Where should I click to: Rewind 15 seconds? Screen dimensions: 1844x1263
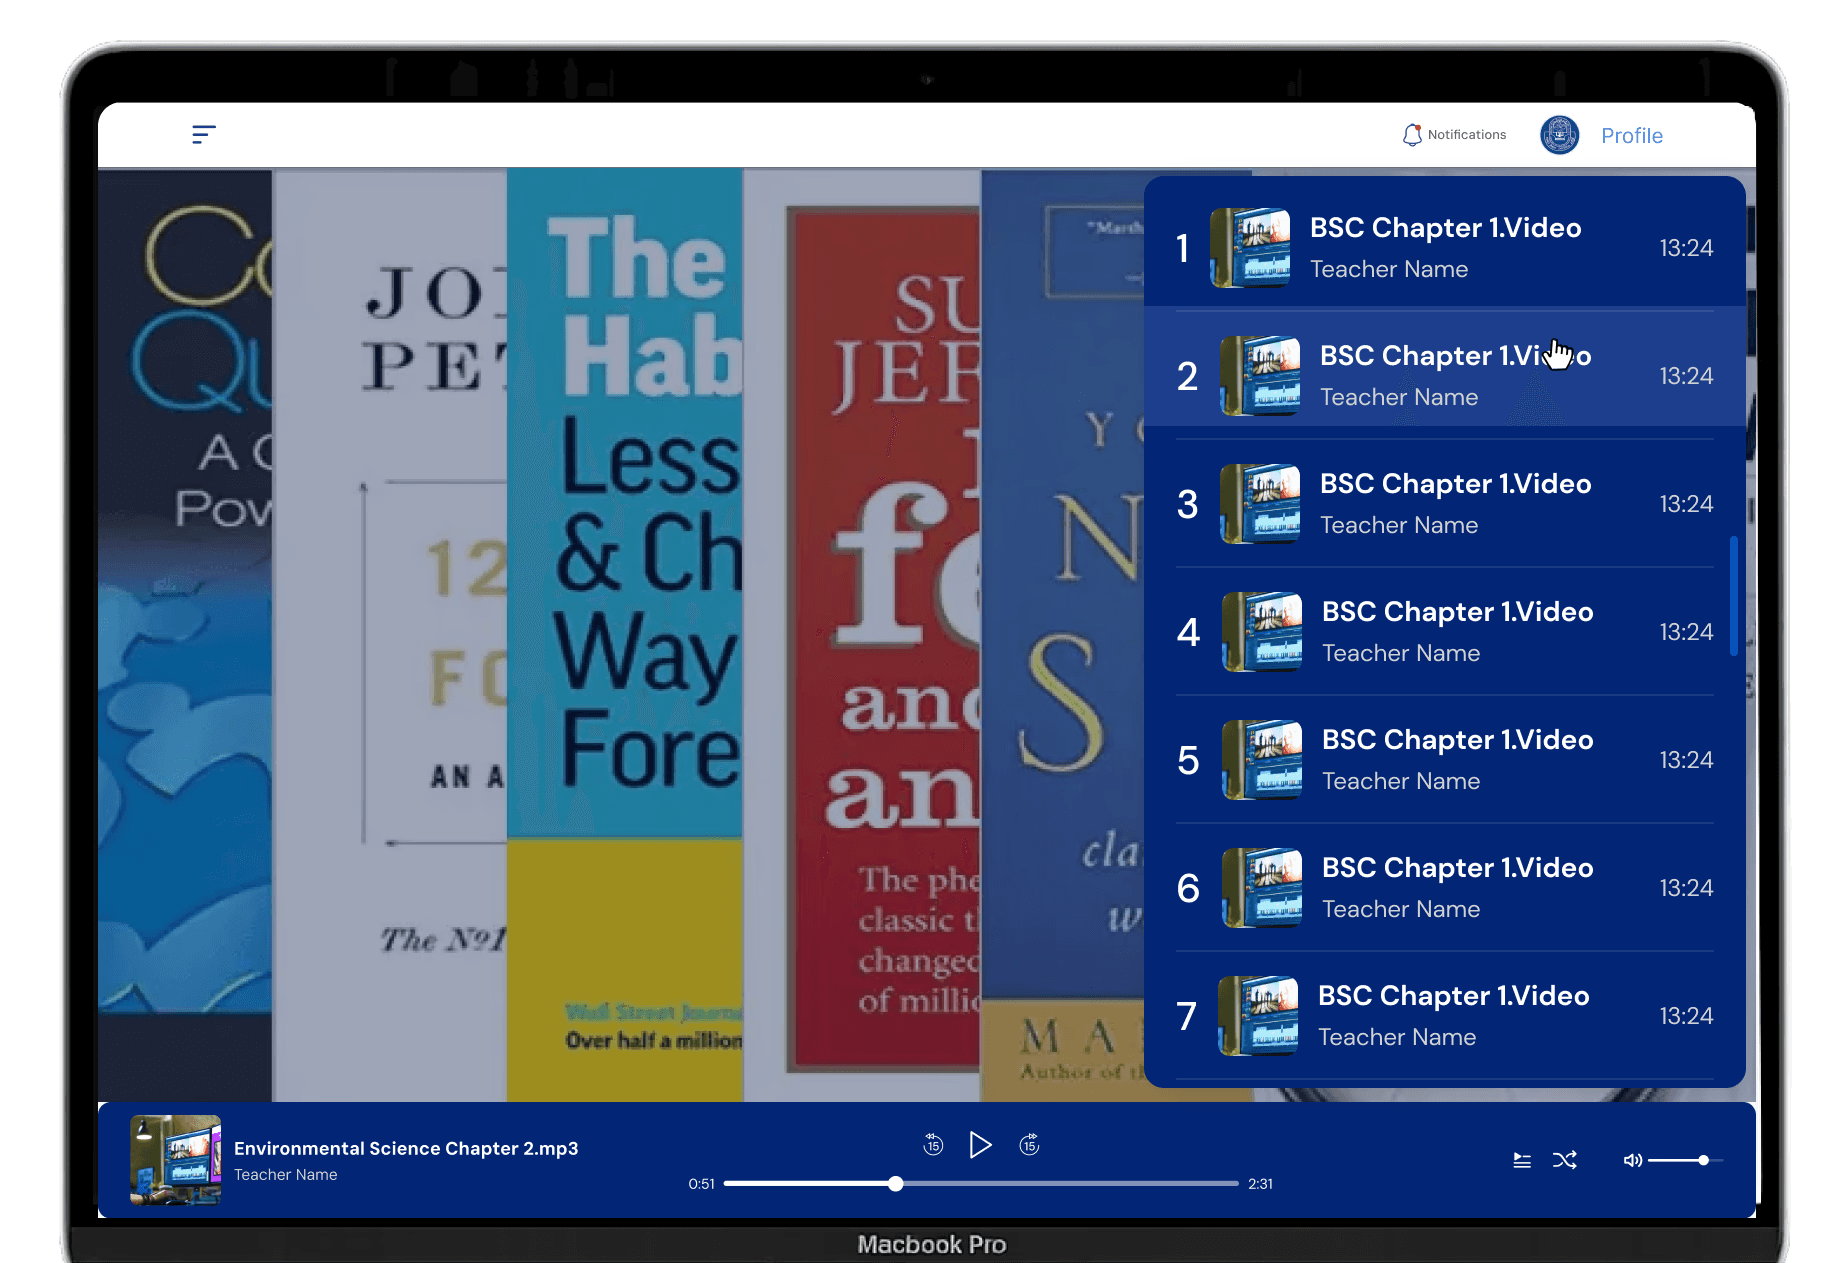(933, 1145)
